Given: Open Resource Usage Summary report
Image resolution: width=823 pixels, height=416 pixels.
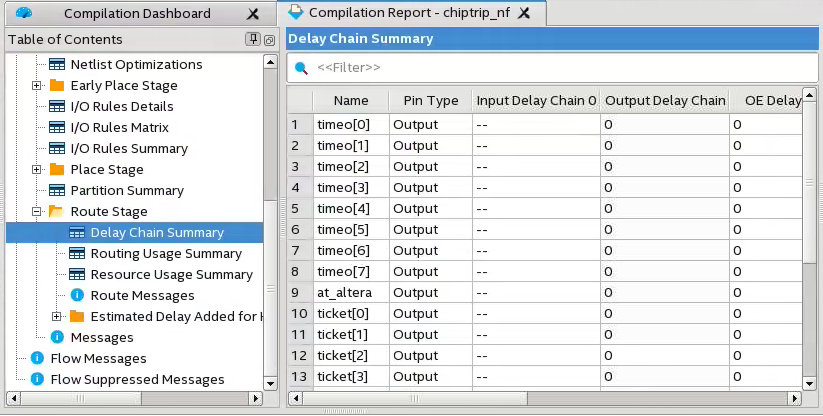Looking at the screenshot, I should coord(171,274).
